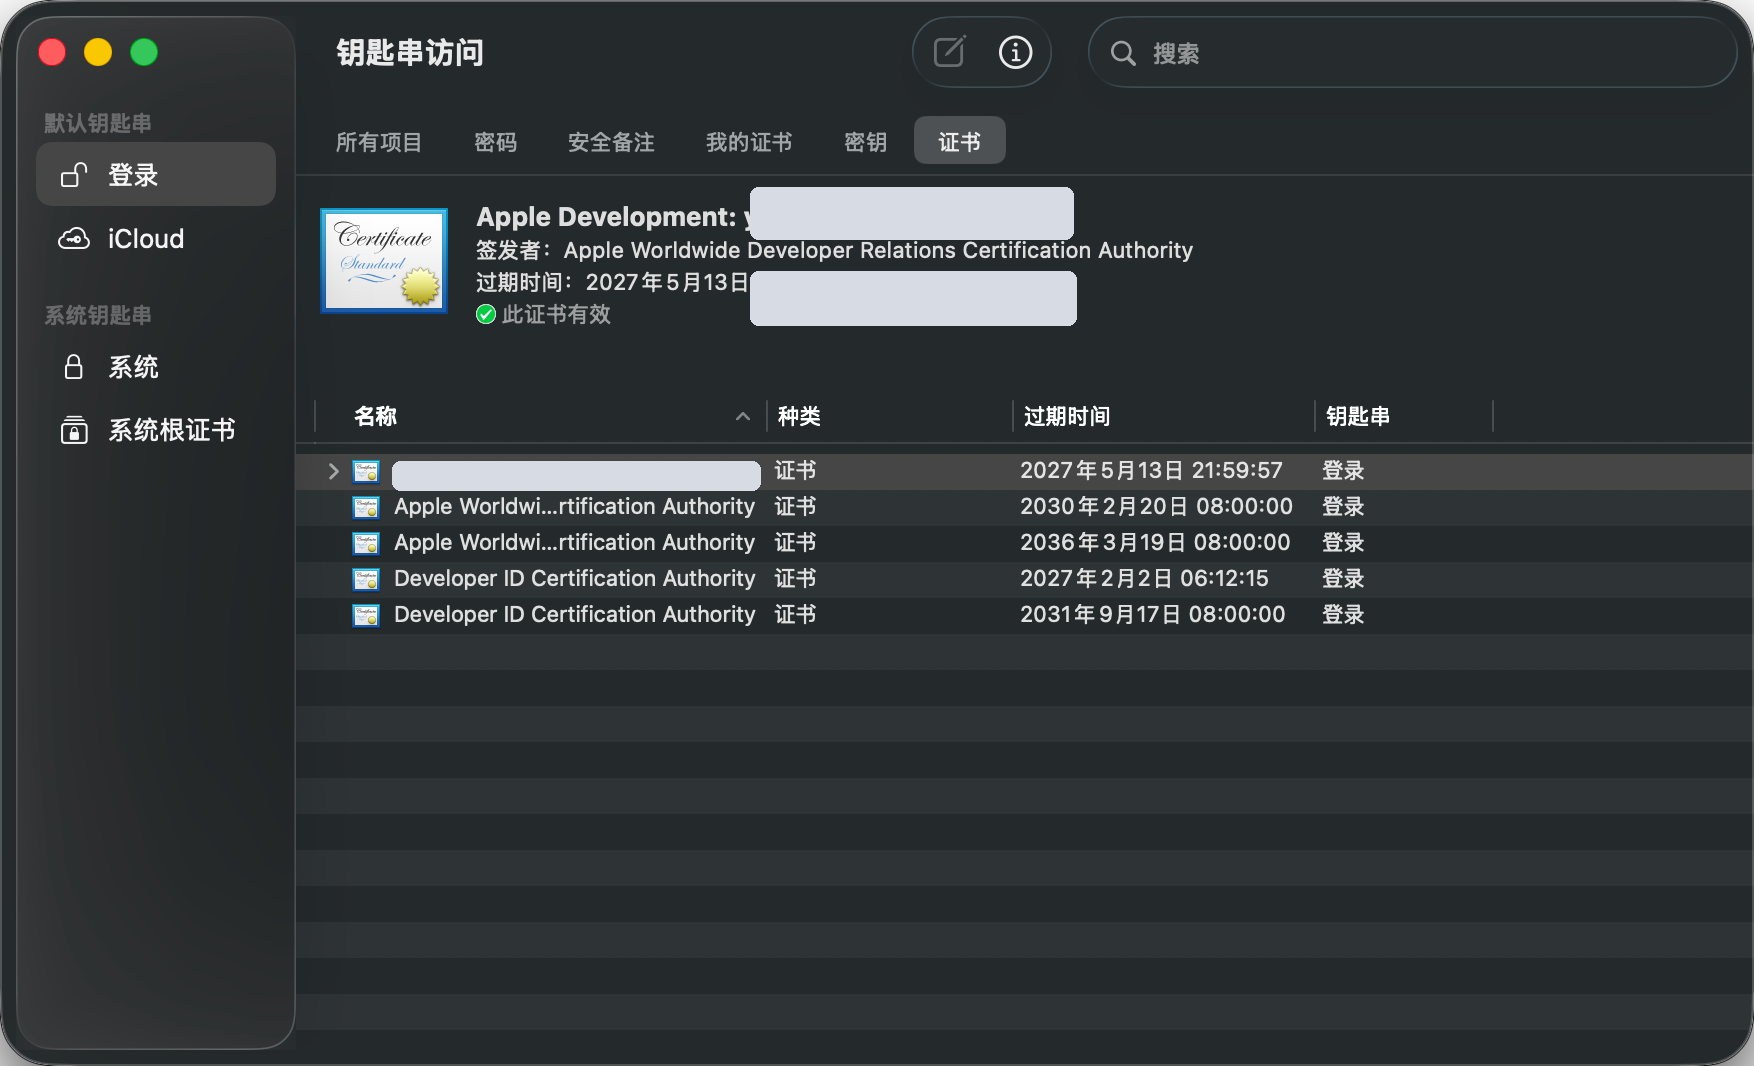Open the 密码 tab
The width and height of the screenshot is (1754, 1066).
tap(496, 142)
